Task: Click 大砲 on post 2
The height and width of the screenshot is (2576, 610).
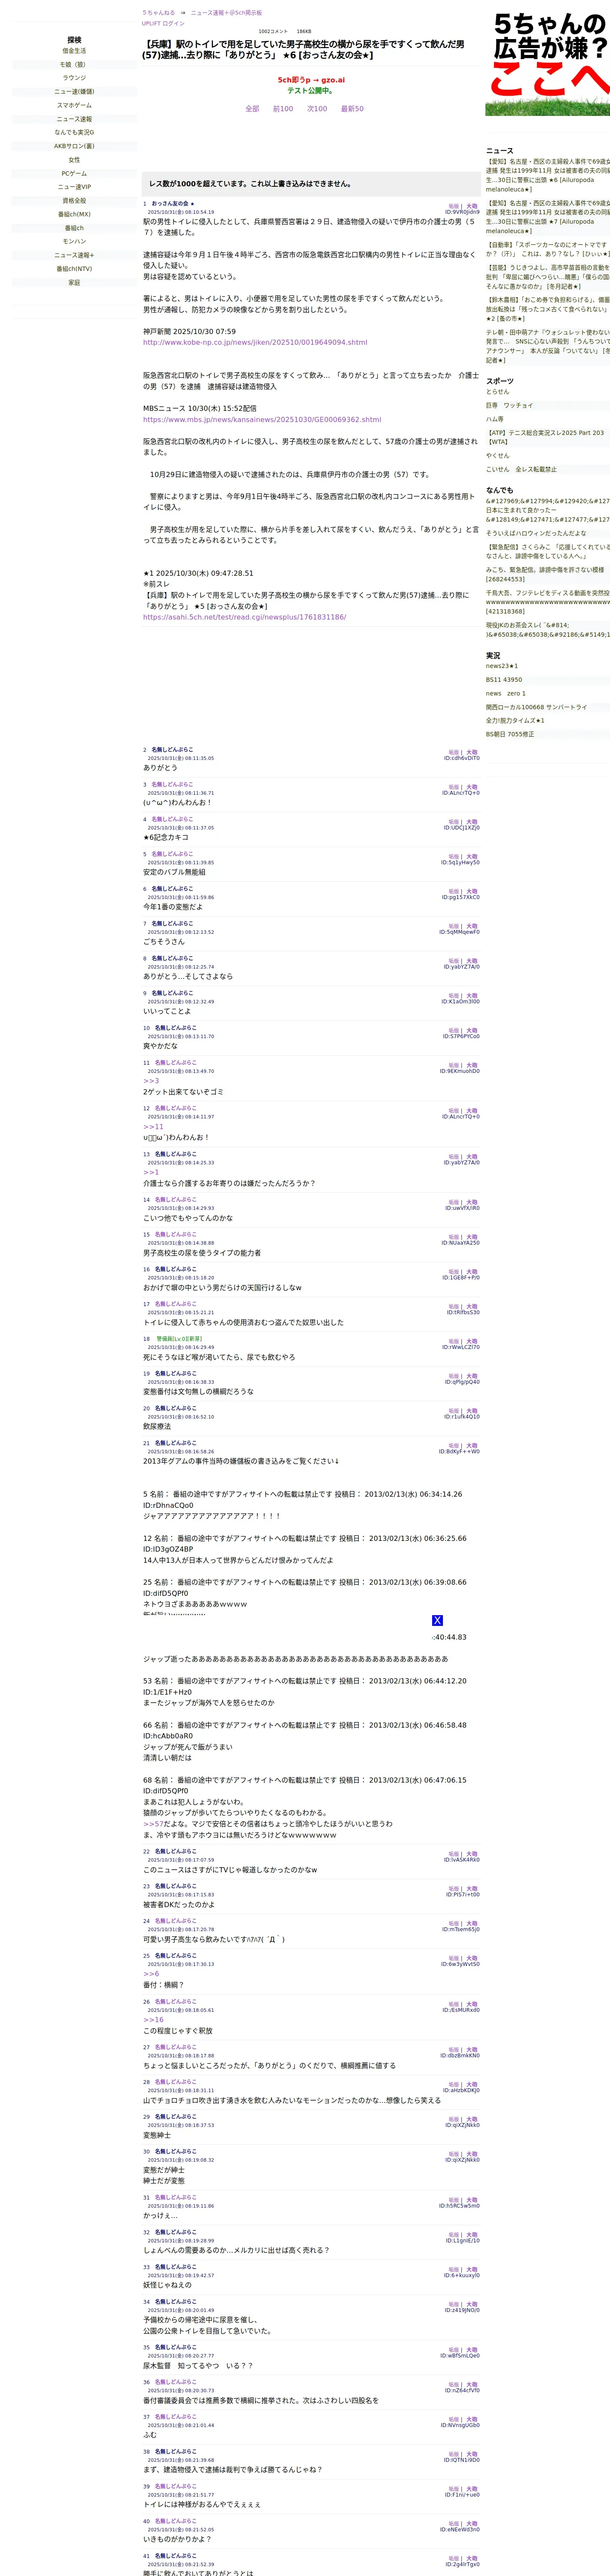Action: pos(472,753)
